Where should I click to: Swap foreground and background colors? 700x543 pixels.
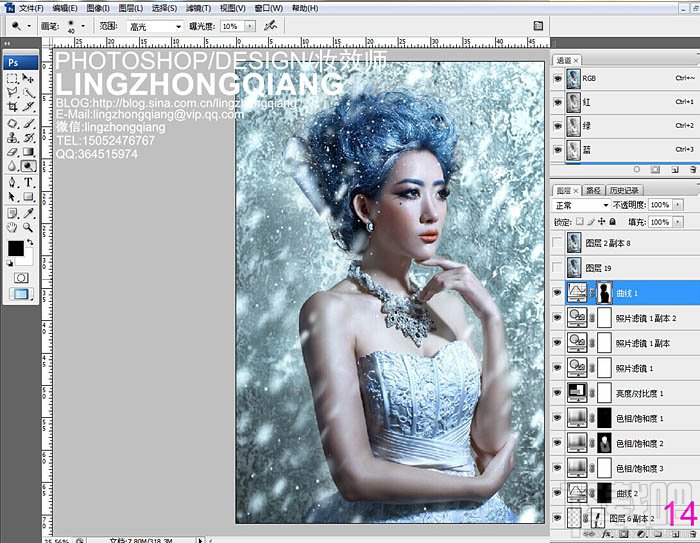[30, 242]
